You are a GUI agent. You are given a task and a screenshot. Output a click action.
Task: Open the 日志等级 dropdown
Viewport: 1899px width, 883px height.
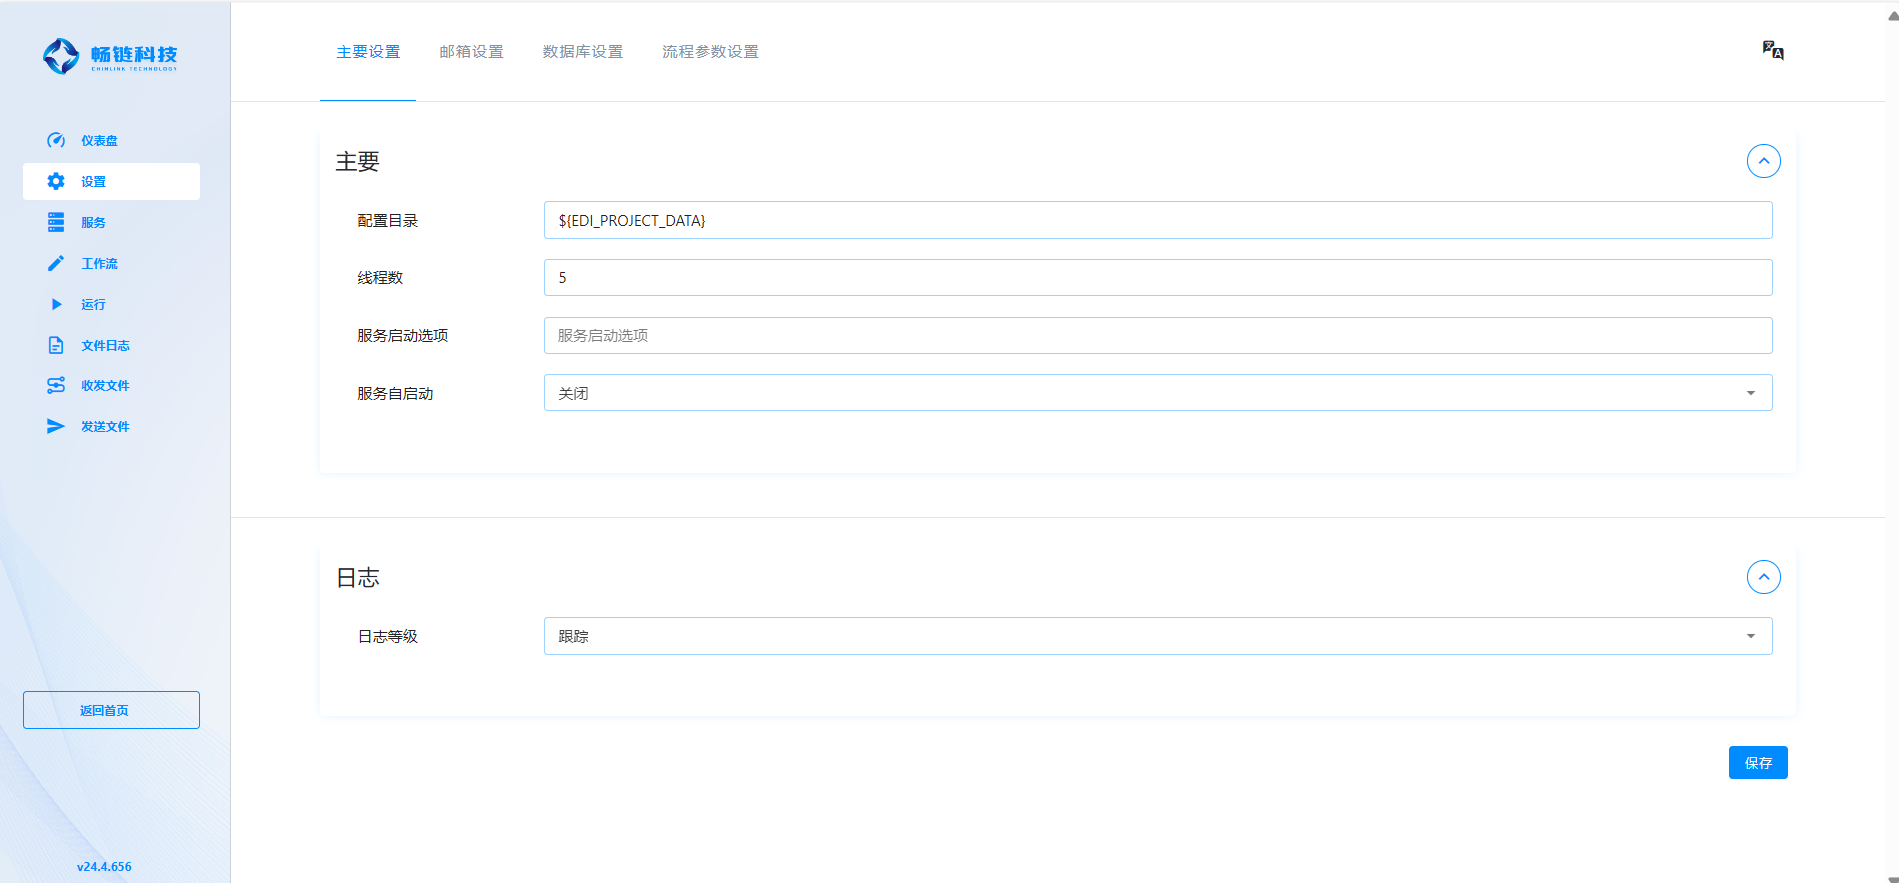(1157, 636)
